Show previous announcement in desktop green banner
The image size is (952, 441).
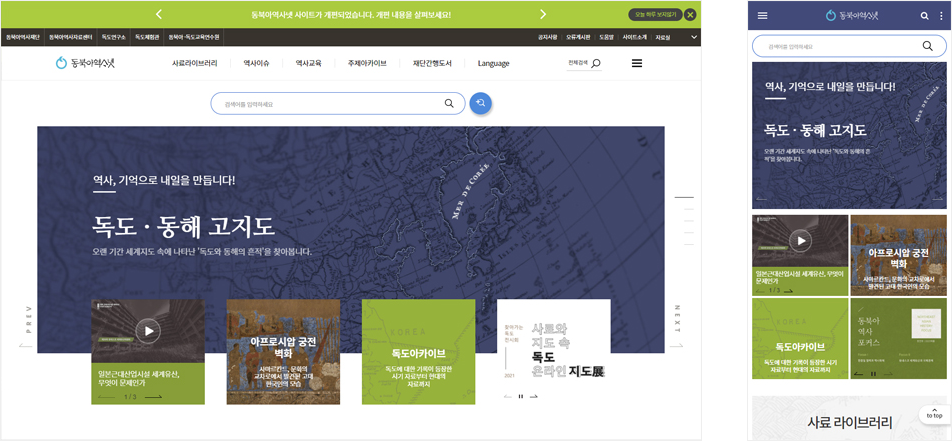(x=158, y=14)
